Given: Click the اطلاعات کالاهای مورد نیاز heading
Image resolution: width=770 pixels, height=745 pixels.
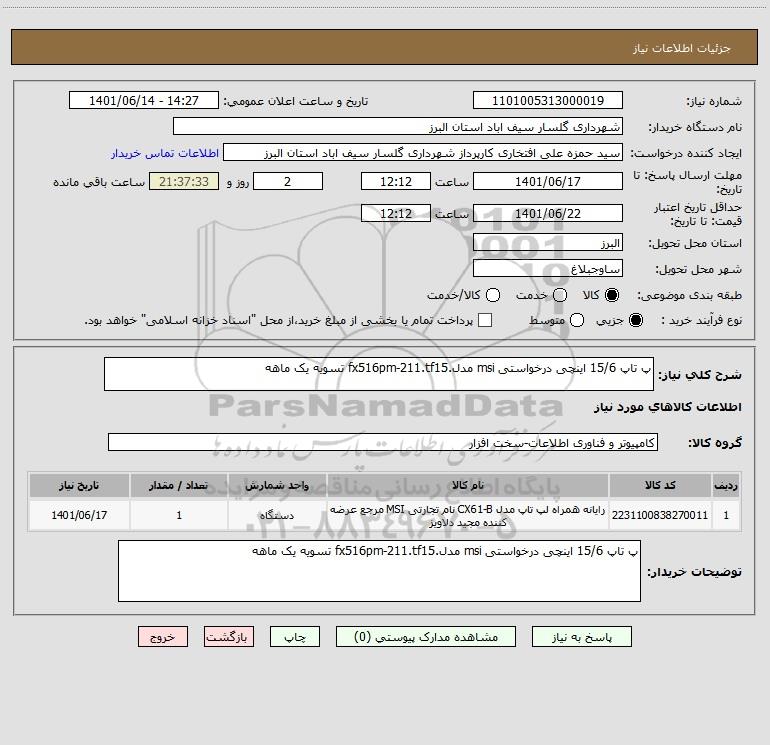Looking at the screenshot, I should (667, 407).
